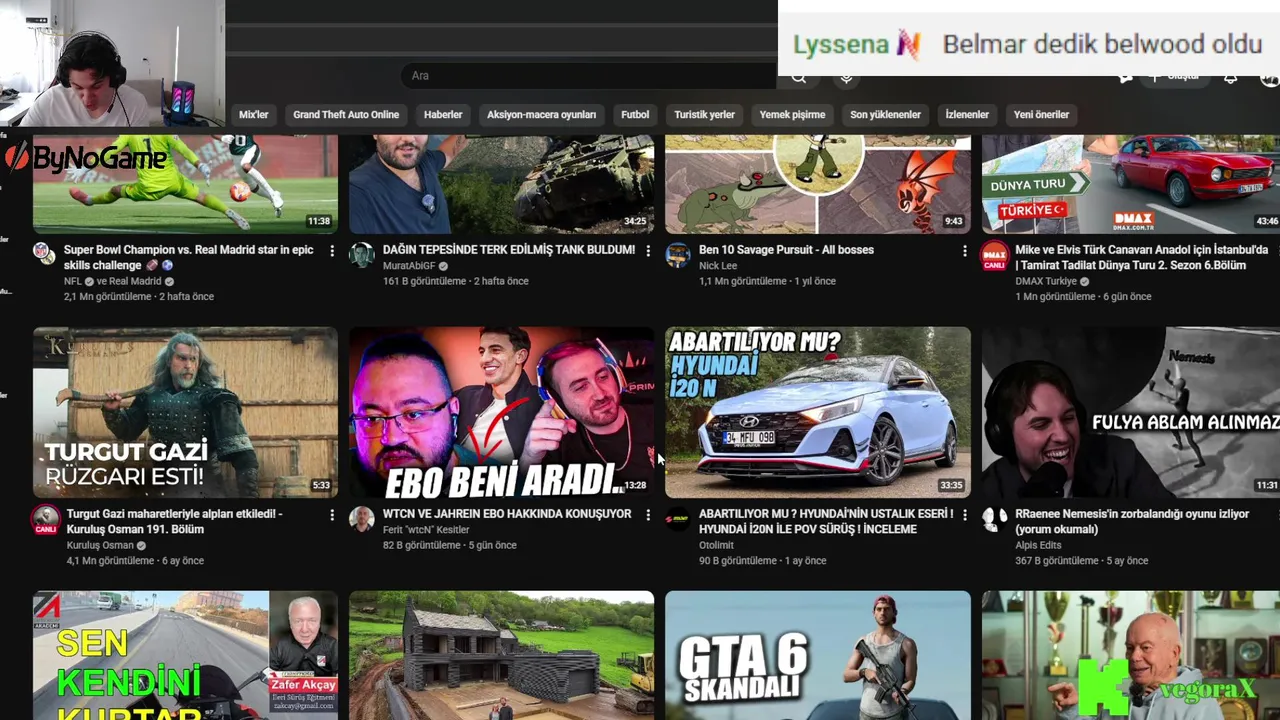Click the Alpis Edits channel avatar
Screen dimensions: 1280x720
(x=994, y=518)
